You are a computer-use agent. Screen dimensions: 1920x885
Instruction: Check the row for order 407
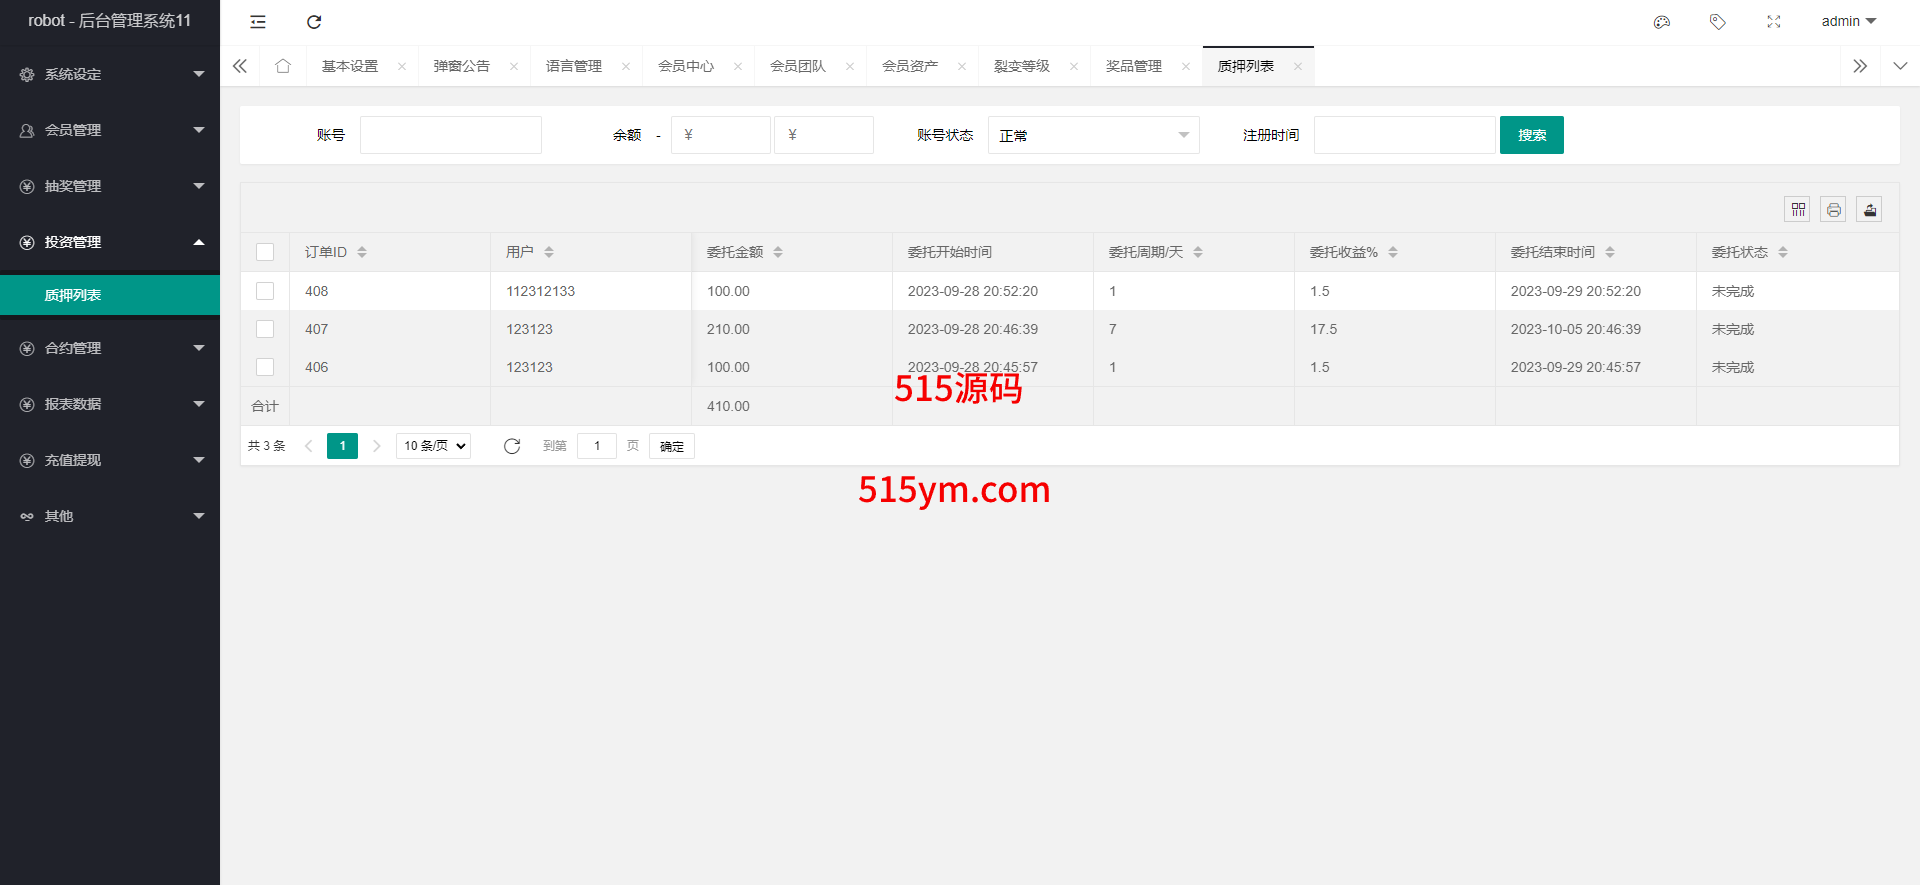(265, 329)
